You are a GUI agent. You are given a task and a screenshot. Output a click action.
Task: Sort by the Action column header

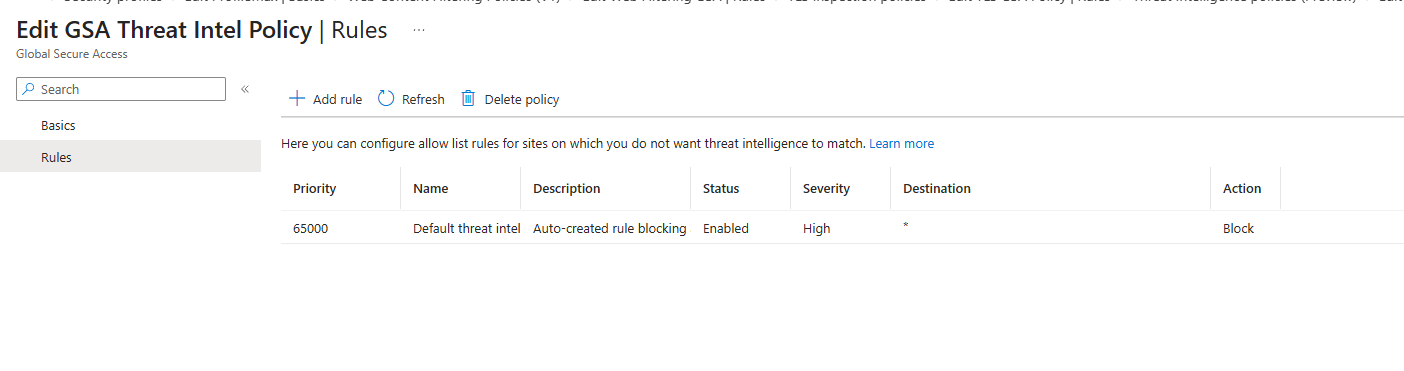point(1242,188)
